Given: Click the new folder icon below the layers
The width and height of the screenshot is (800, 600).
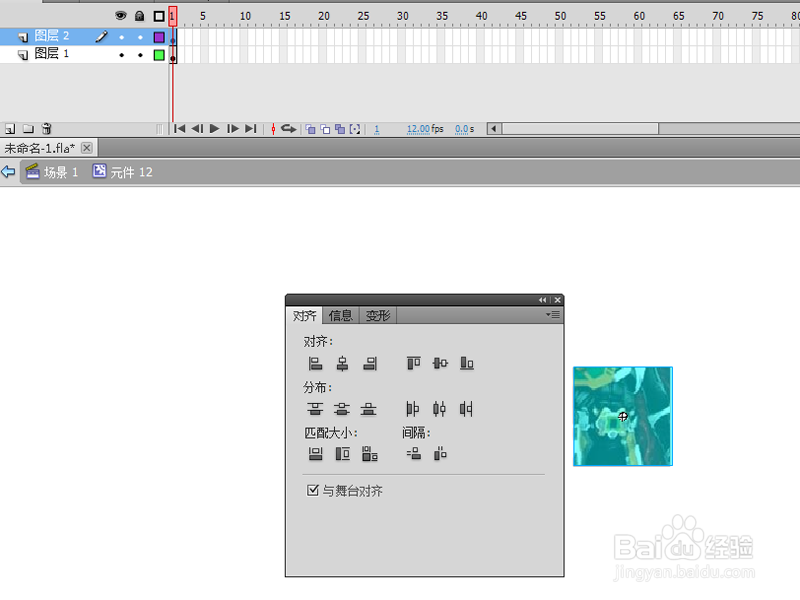Looking at the screenshot, I should (29, 129).
